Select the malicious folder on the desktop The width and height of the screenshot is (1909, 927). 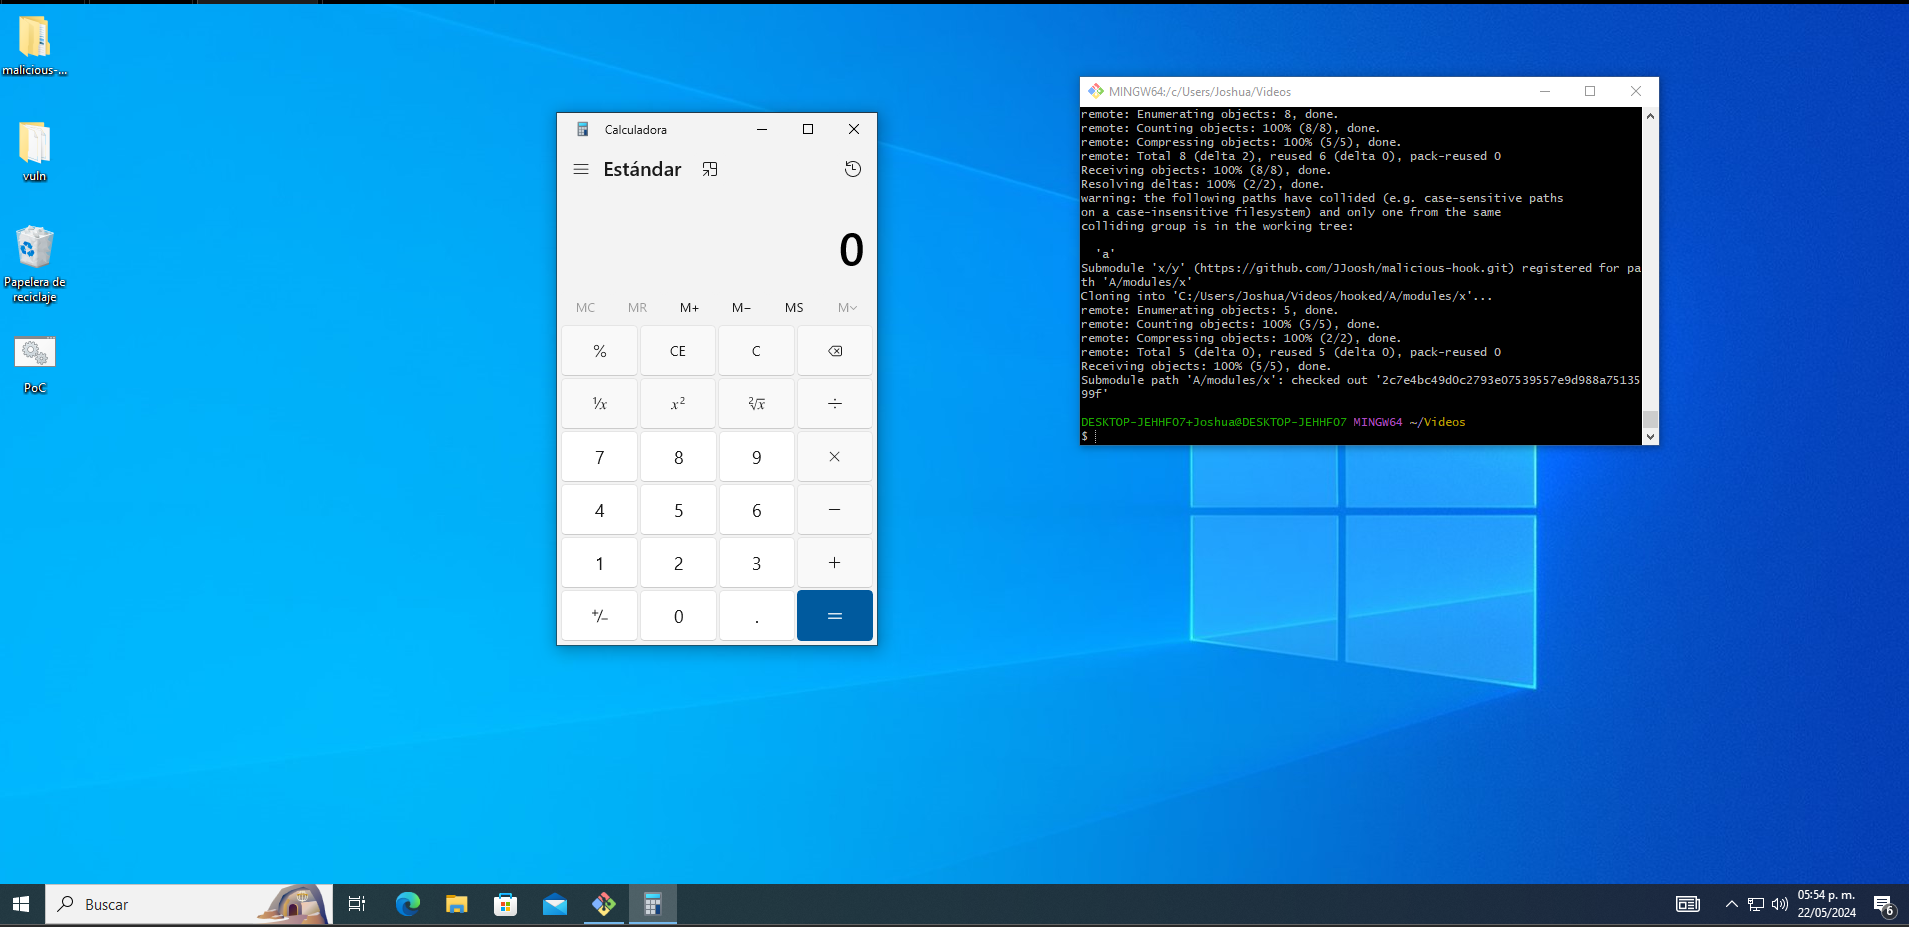pyautogui.click(x=35, y=46)
